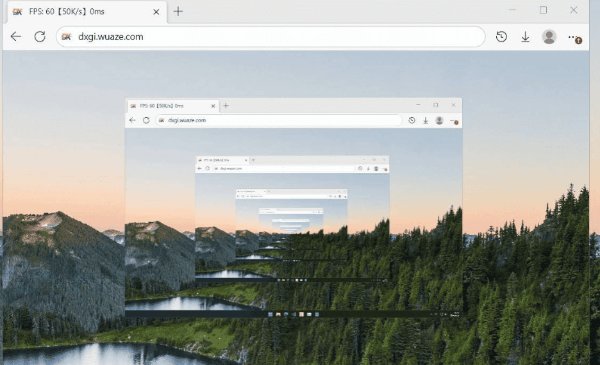
Task: Reload the dxgi.wuaze.com page
Action: click(x=40, y=37)
